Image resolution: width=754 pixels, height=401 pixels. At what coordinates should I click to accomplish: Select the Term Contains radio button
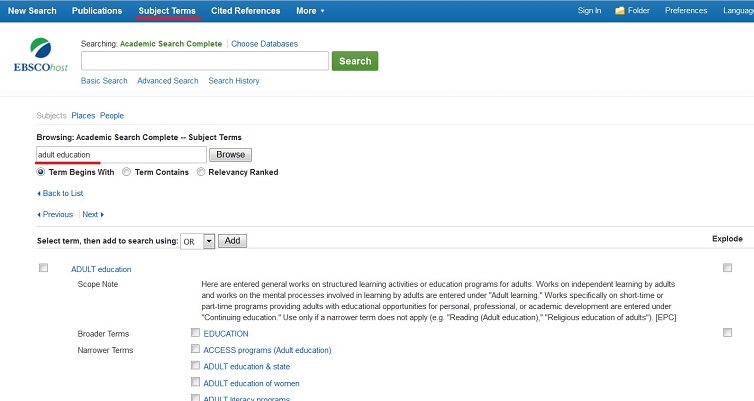point(126,172)
